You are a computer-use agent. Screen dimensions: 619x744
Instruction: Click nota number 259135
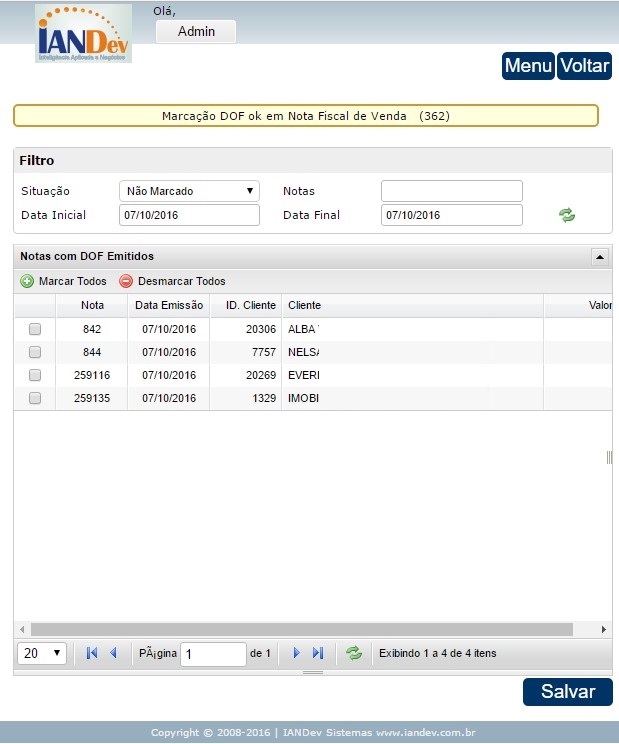click(x=92, y=398)
